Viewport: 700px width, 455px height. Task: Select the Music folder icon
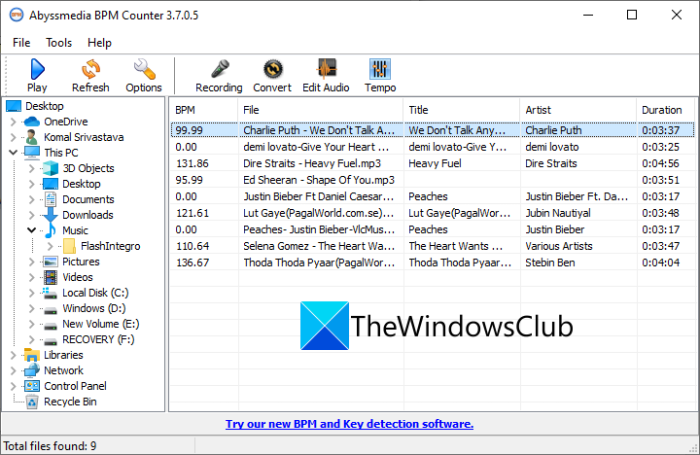pyautogui.click(x=50, y=230)
